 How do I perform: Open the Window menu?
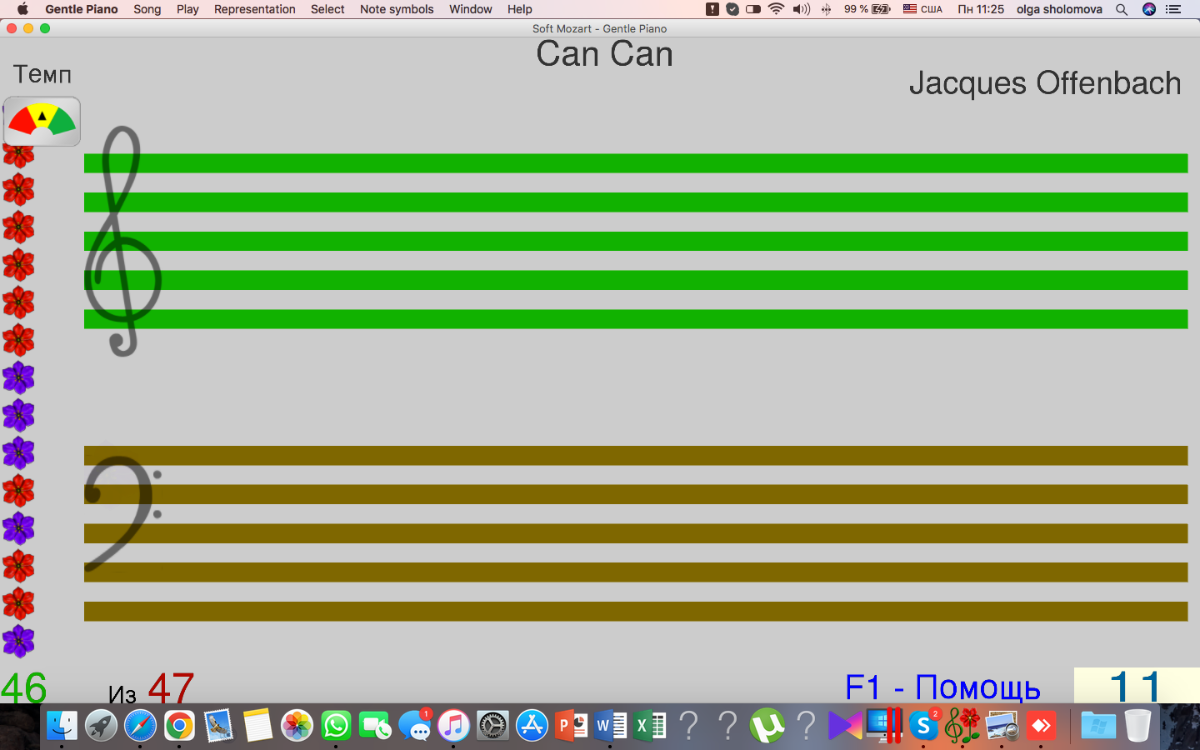point(470,9)
